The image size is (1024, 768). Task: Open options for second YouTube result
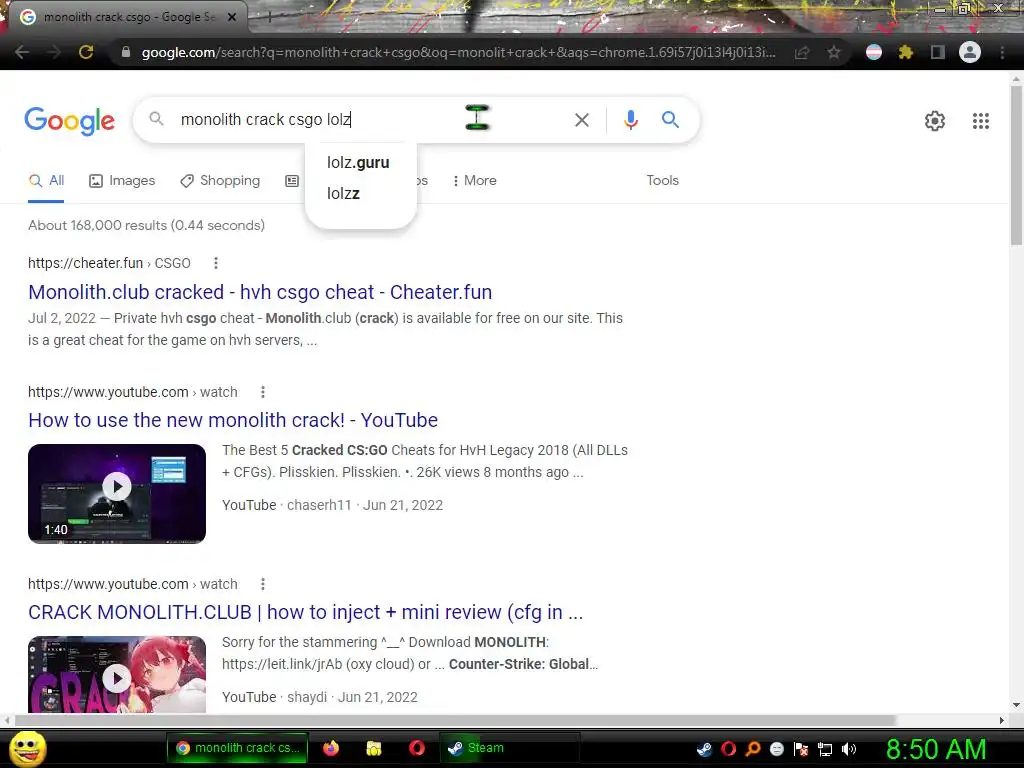tap(263, 584)
